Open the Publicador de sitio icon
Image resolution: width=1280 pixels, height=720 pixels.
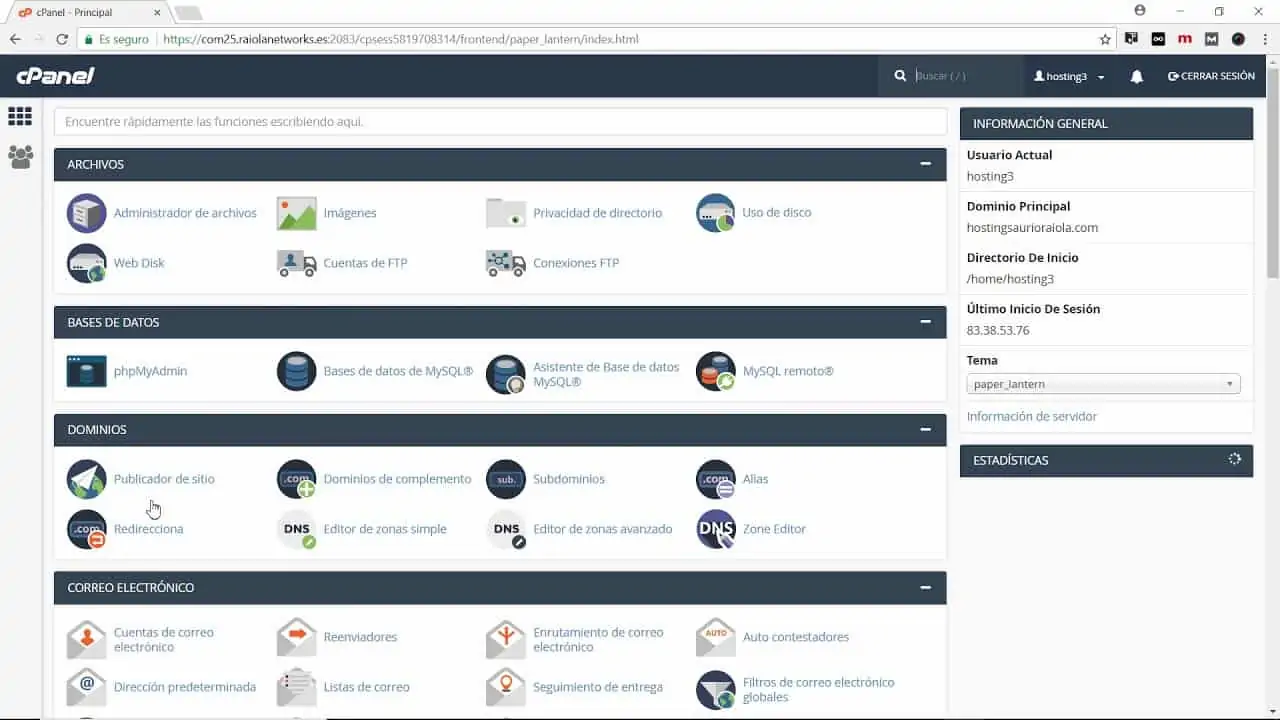pos(86,479)
